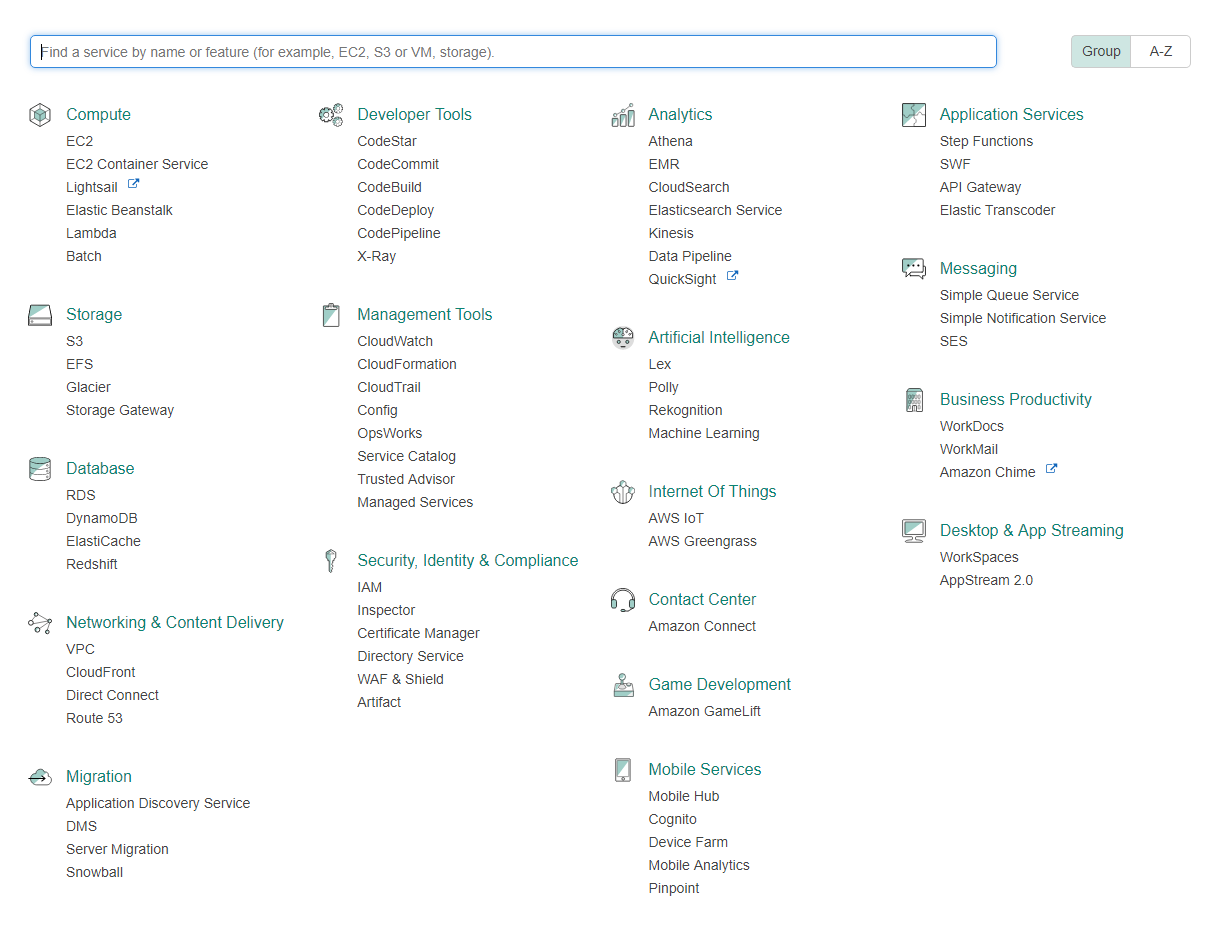
Task: Switch to the A-Z view
Action: click(x=1161, y=51)
